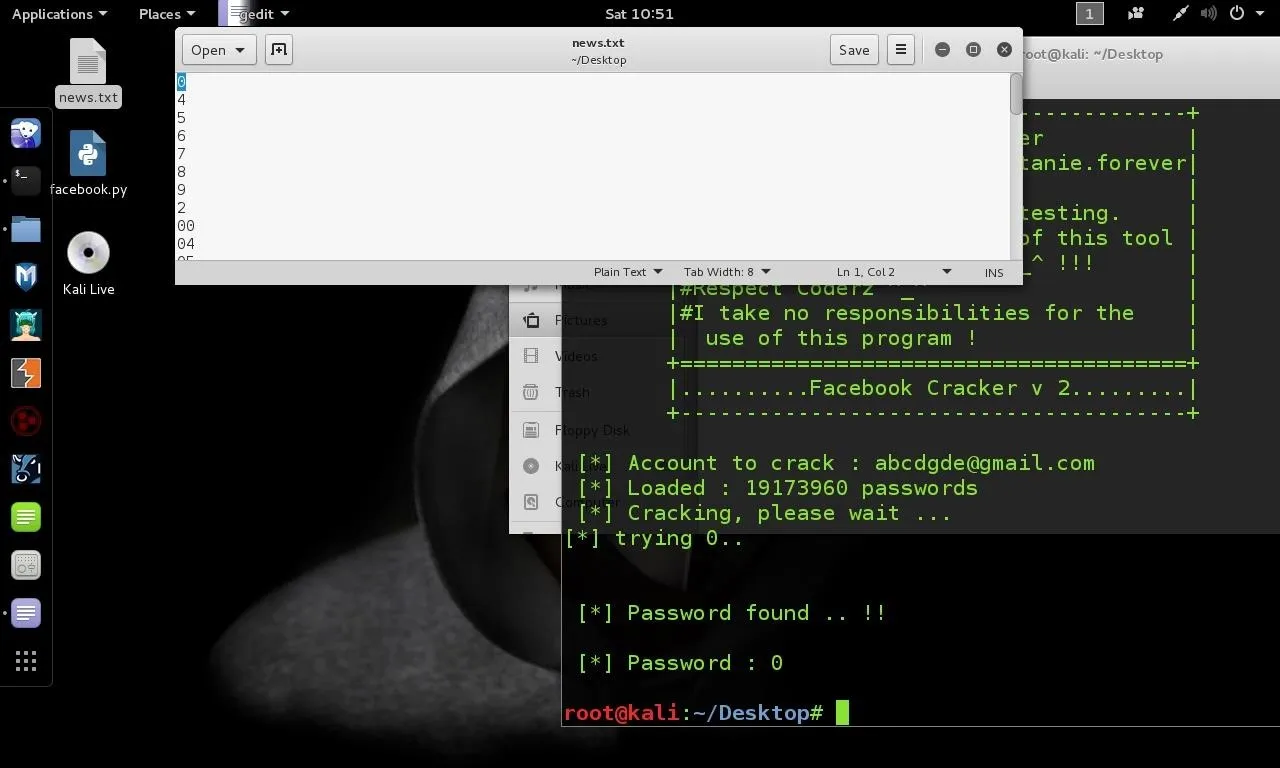This screenshot has height=768, width=1280.
Task: Select facebook.py Python file on desktop
Action: pyautogui.click(x=88, y=164)
